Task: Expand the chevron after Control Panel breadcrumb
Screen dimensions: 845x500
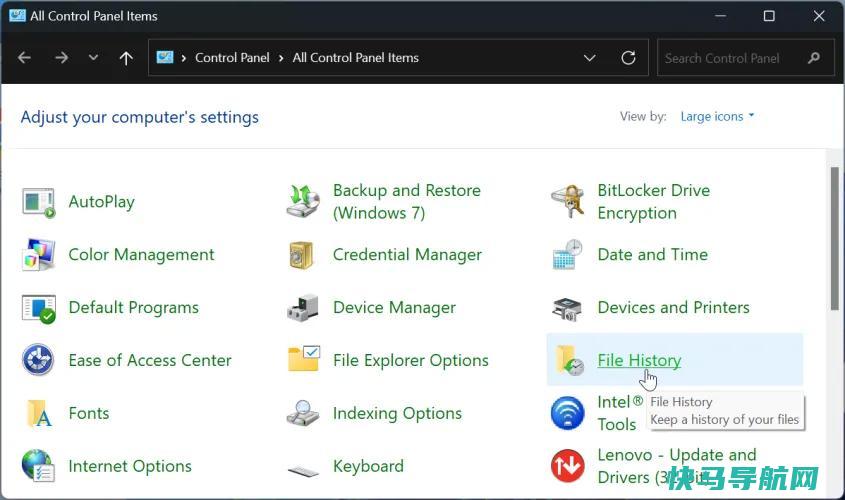Action: 281,58
